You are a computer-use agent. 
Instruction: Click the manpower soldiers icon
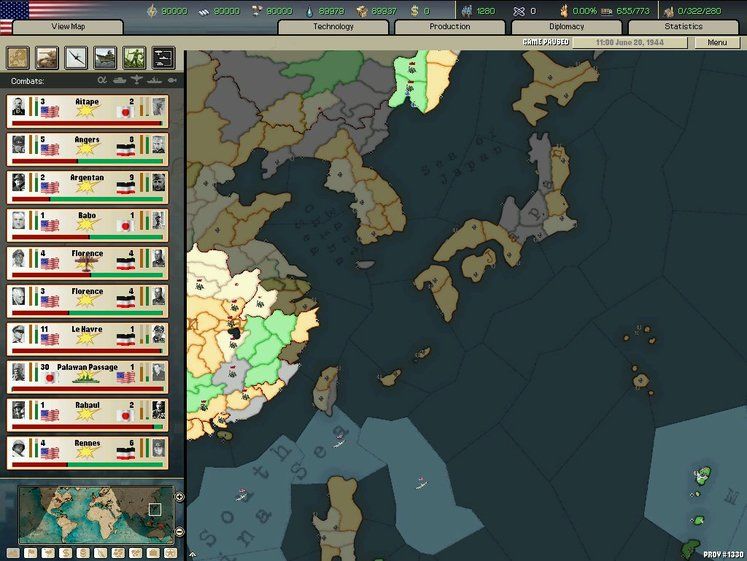point(466,10)
